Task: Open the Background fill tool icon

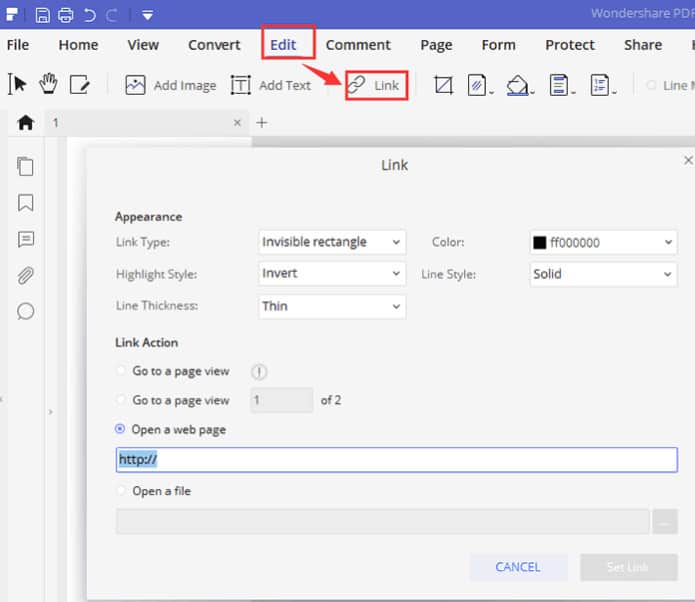Action: pos(519,85)
